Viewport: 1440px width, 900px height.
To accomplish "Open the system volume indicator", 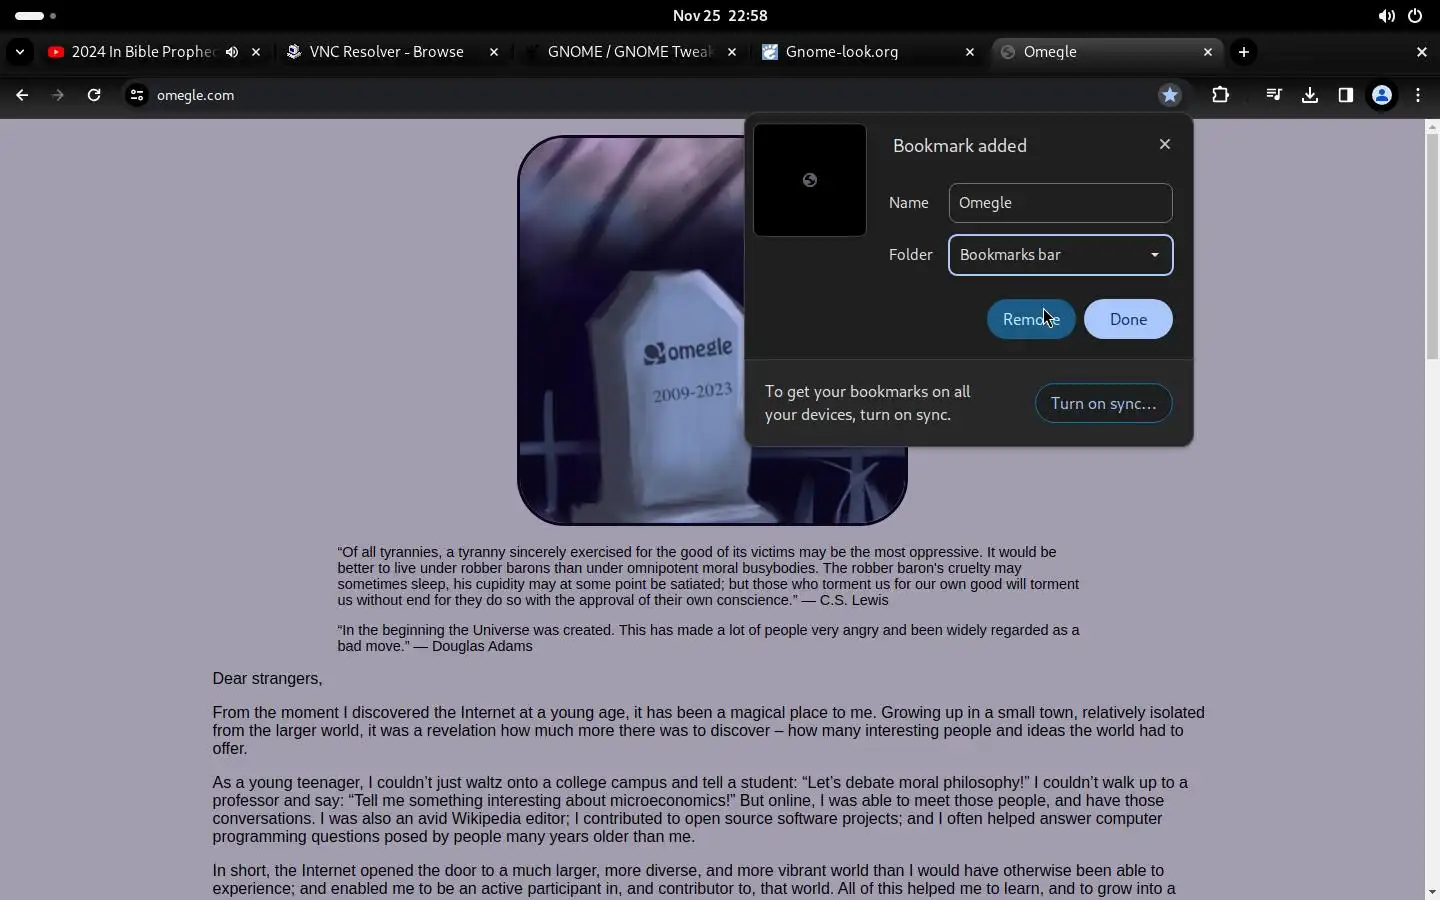I will point(1386,16).
